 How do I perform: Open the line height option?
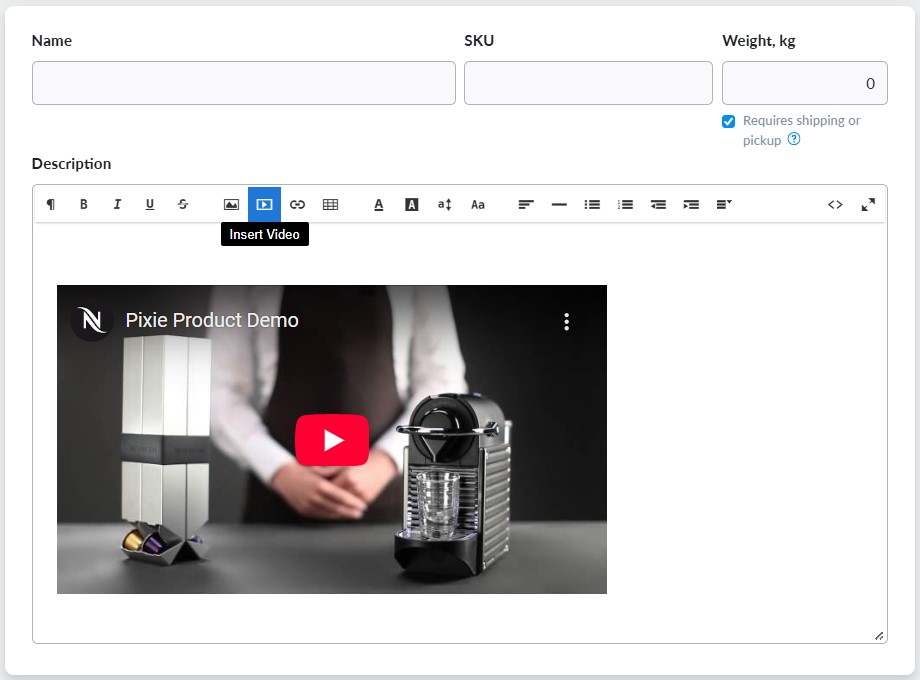pyautogui.click(x=445, y=204)
